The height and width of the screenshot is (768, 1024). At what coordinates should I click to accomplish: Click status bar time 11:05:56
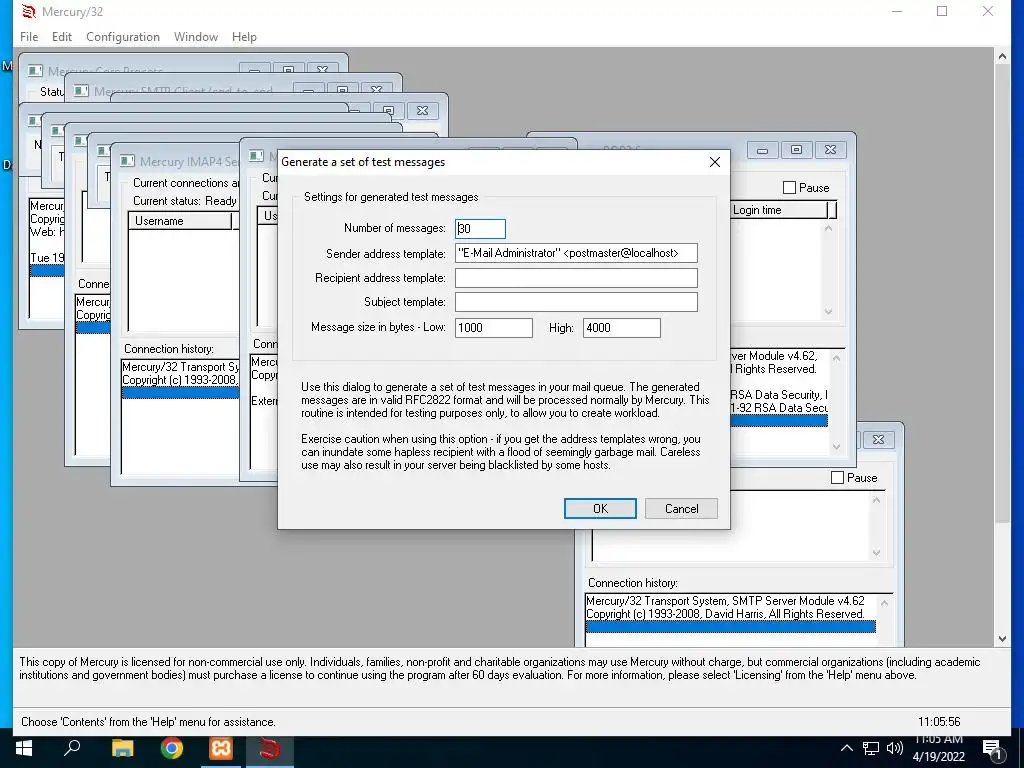click(x=939, y=722)
